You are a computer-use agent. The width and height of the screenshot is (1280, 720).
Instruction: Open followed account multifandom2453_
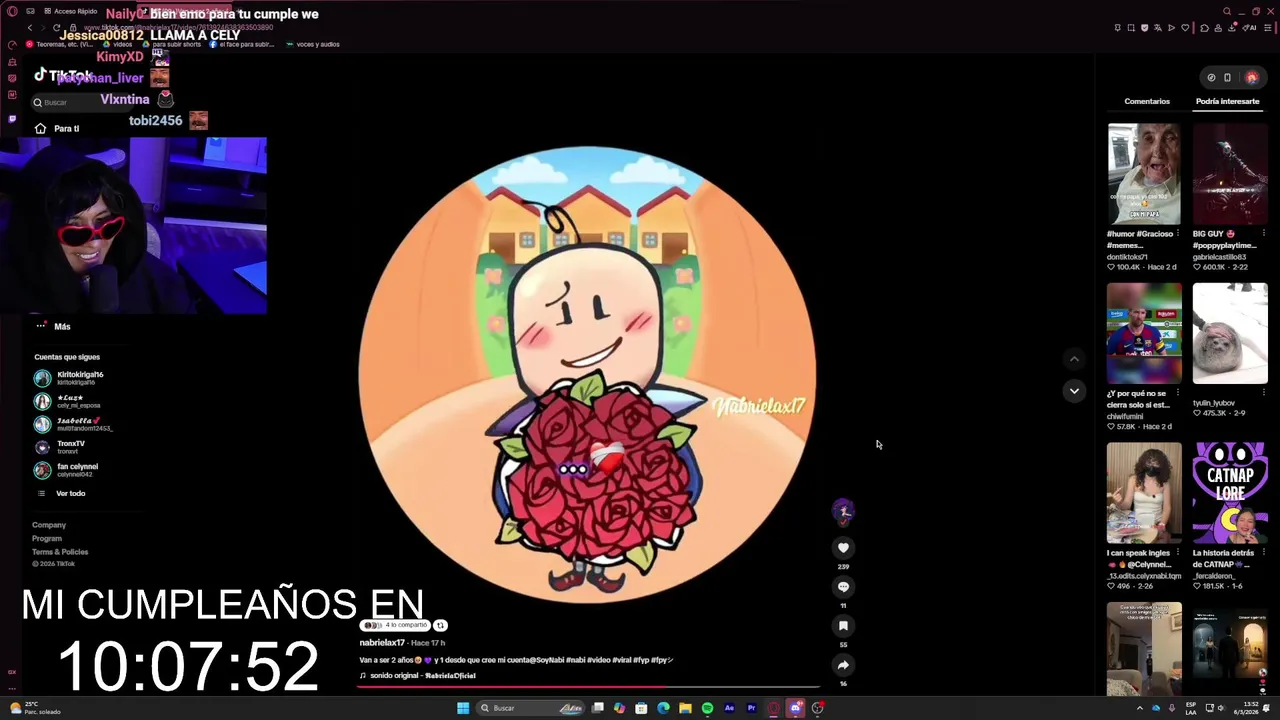[73, 424]
